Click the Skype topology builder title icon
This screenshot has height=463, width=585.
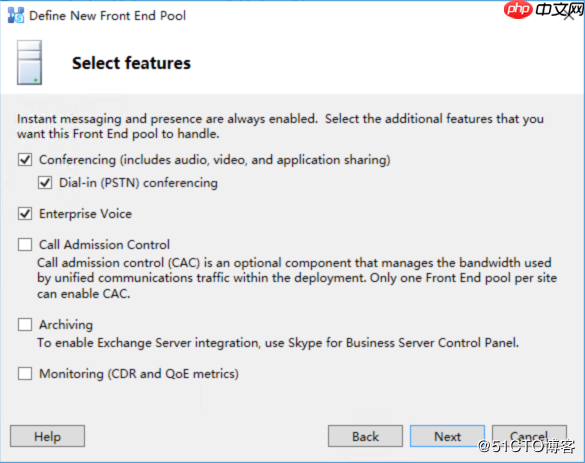[16, 15]
